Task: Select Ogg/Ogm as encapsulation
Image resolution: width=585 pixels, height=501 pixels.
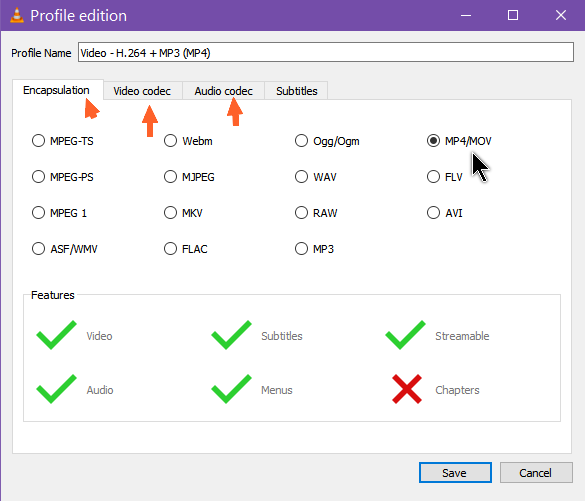Action: click(327, 141)
